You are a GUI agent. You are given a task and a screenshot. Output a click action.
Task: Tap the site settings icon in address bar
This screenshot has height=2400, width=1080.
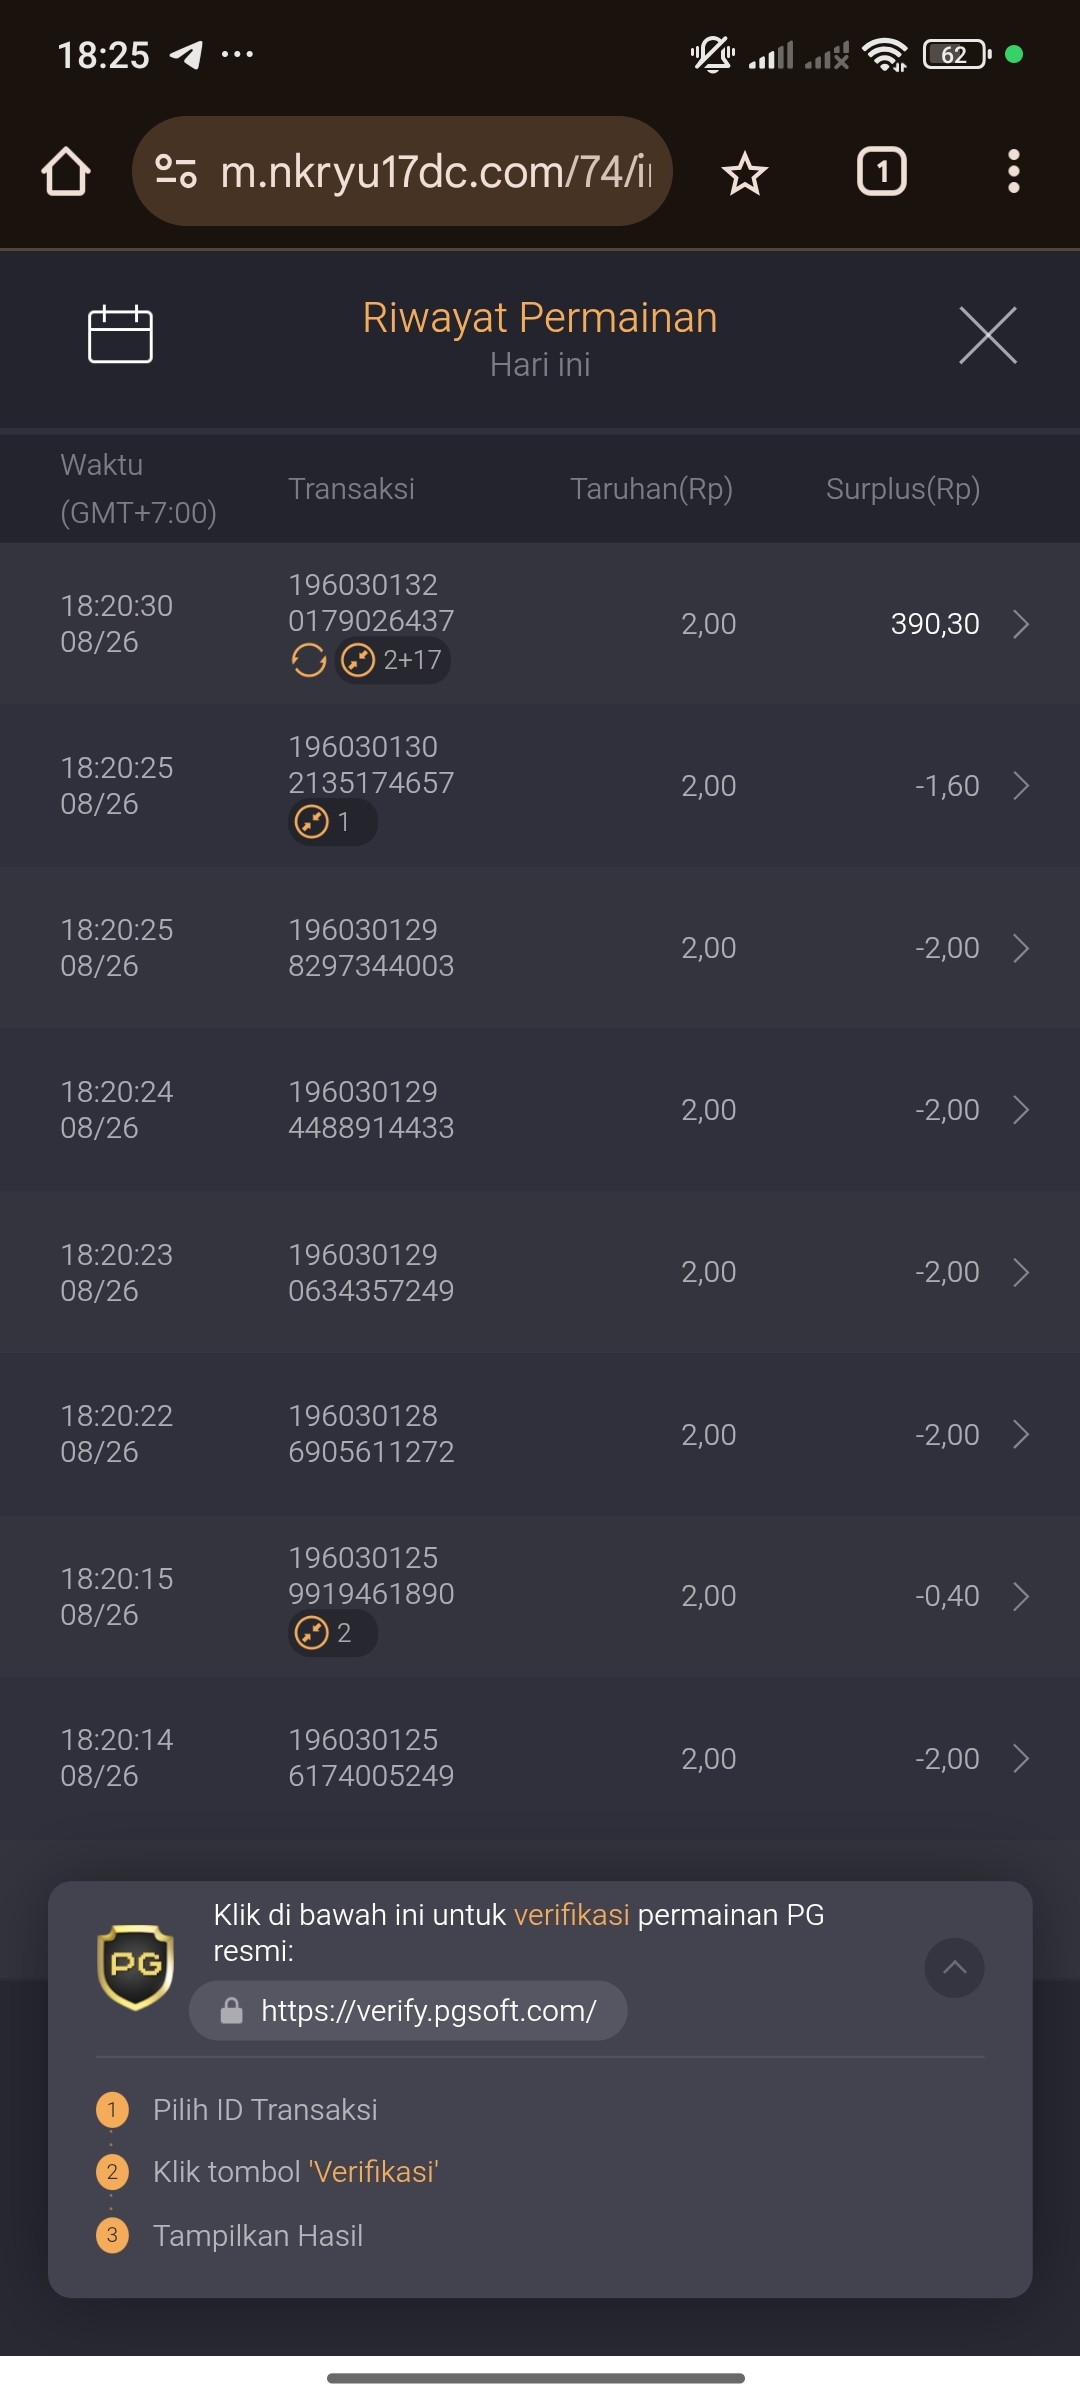[x=176, y=172]
